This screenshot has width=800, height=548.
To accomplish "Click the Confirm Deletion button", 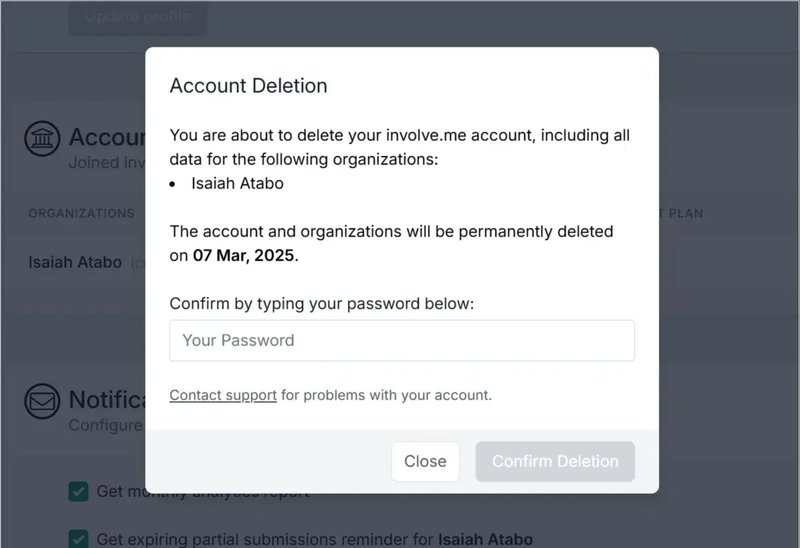I will tap(555, 461).
